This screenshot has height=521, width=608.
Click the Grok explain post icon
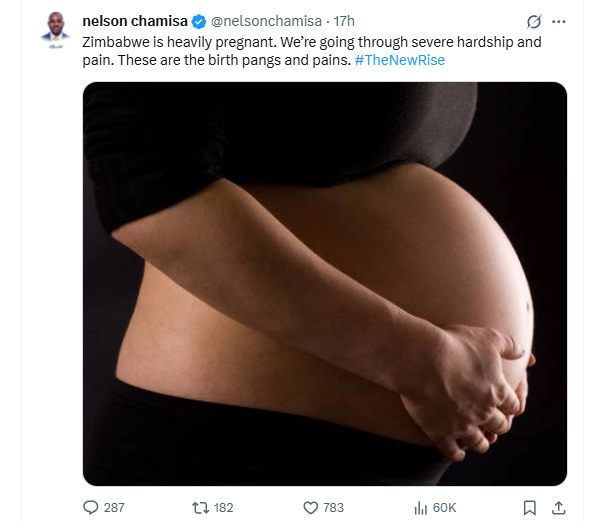534,21
